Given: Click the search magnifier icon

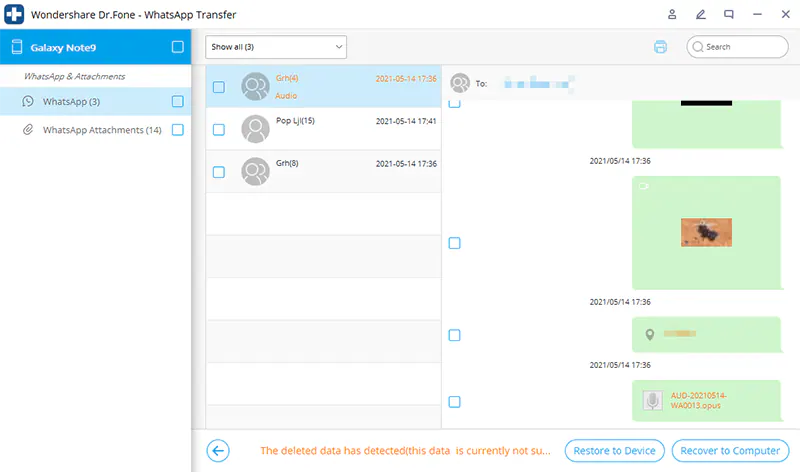Looking at the screenshot, I should pyautogui.click(x=697, y=46).
